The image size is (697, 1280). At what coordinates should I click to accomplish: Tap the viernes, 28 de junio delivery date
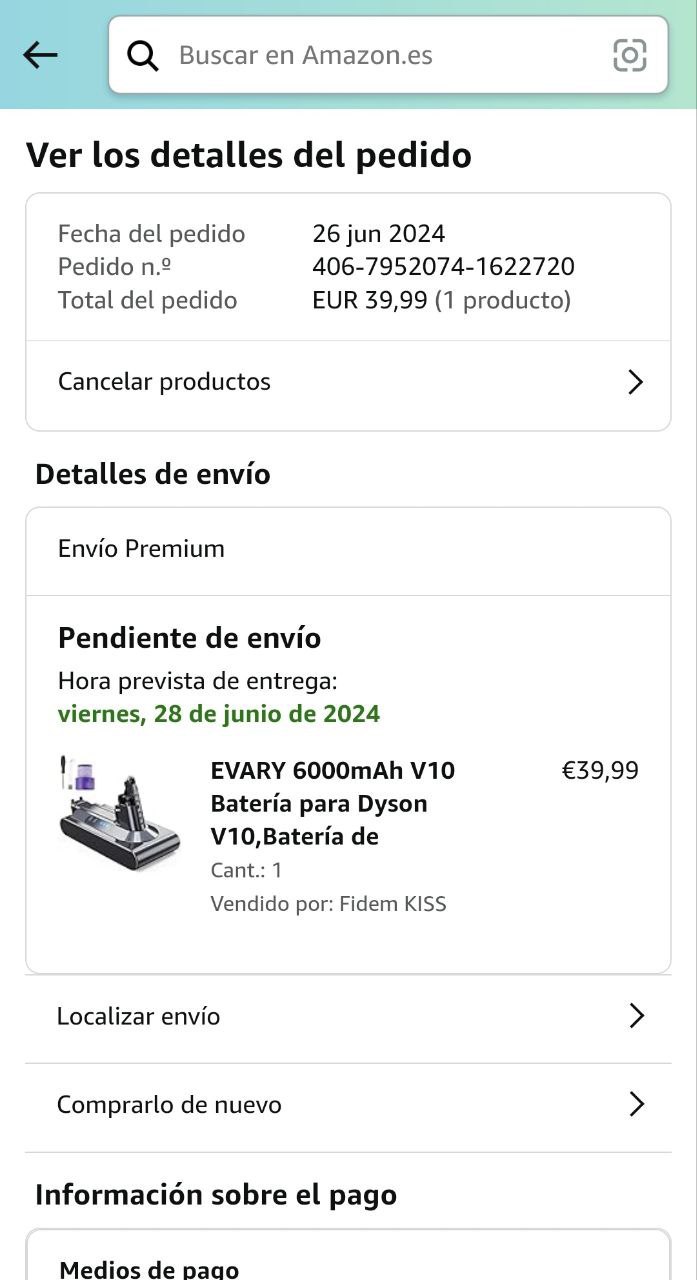(x=219, y=714)
